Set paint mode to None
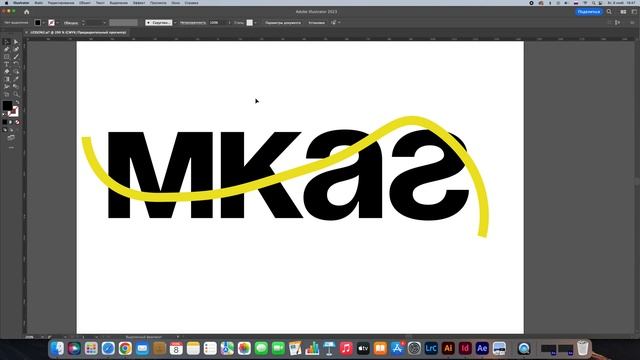Viewport: 640px width, 360px height. point(17,122)
